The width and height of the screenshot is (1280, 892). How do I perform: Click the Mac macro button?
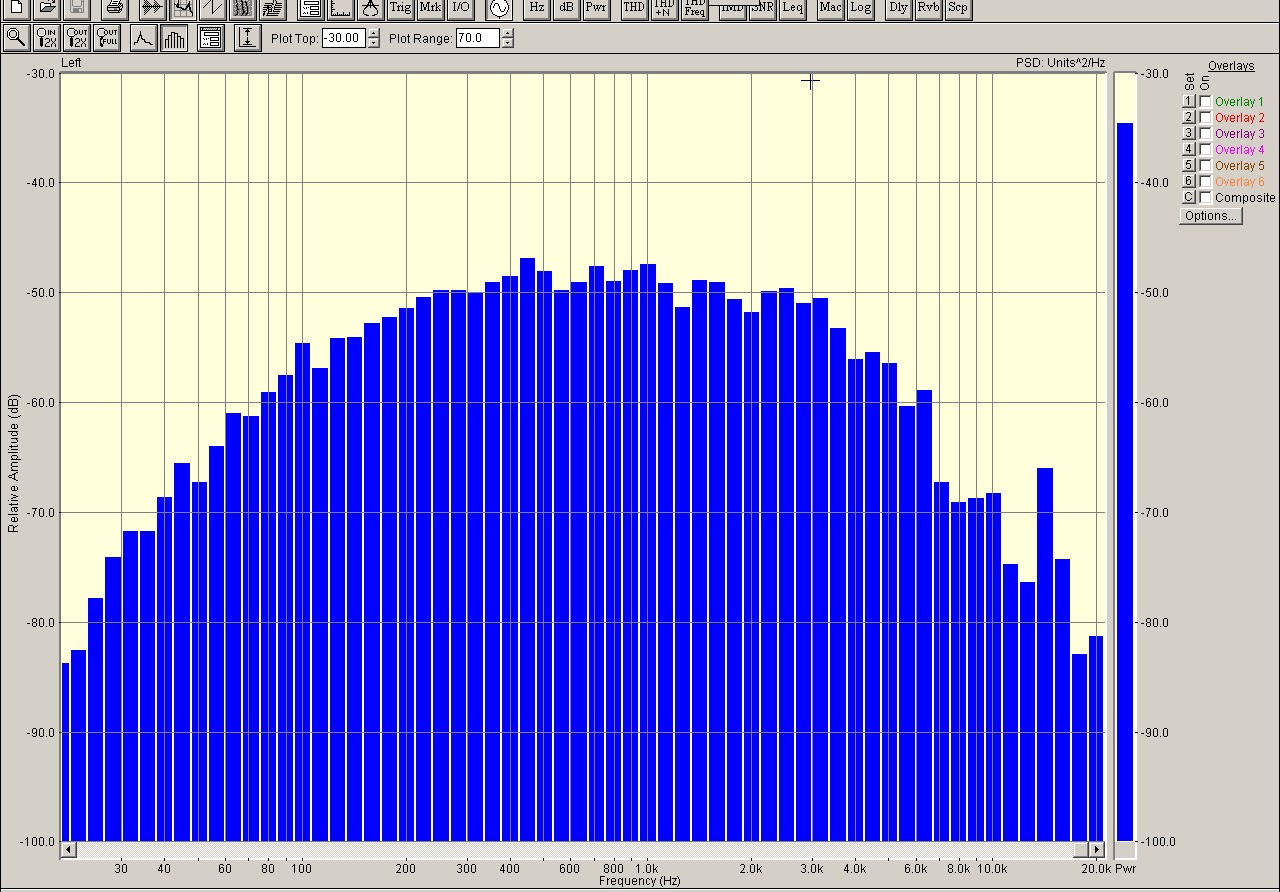point(830,8)
